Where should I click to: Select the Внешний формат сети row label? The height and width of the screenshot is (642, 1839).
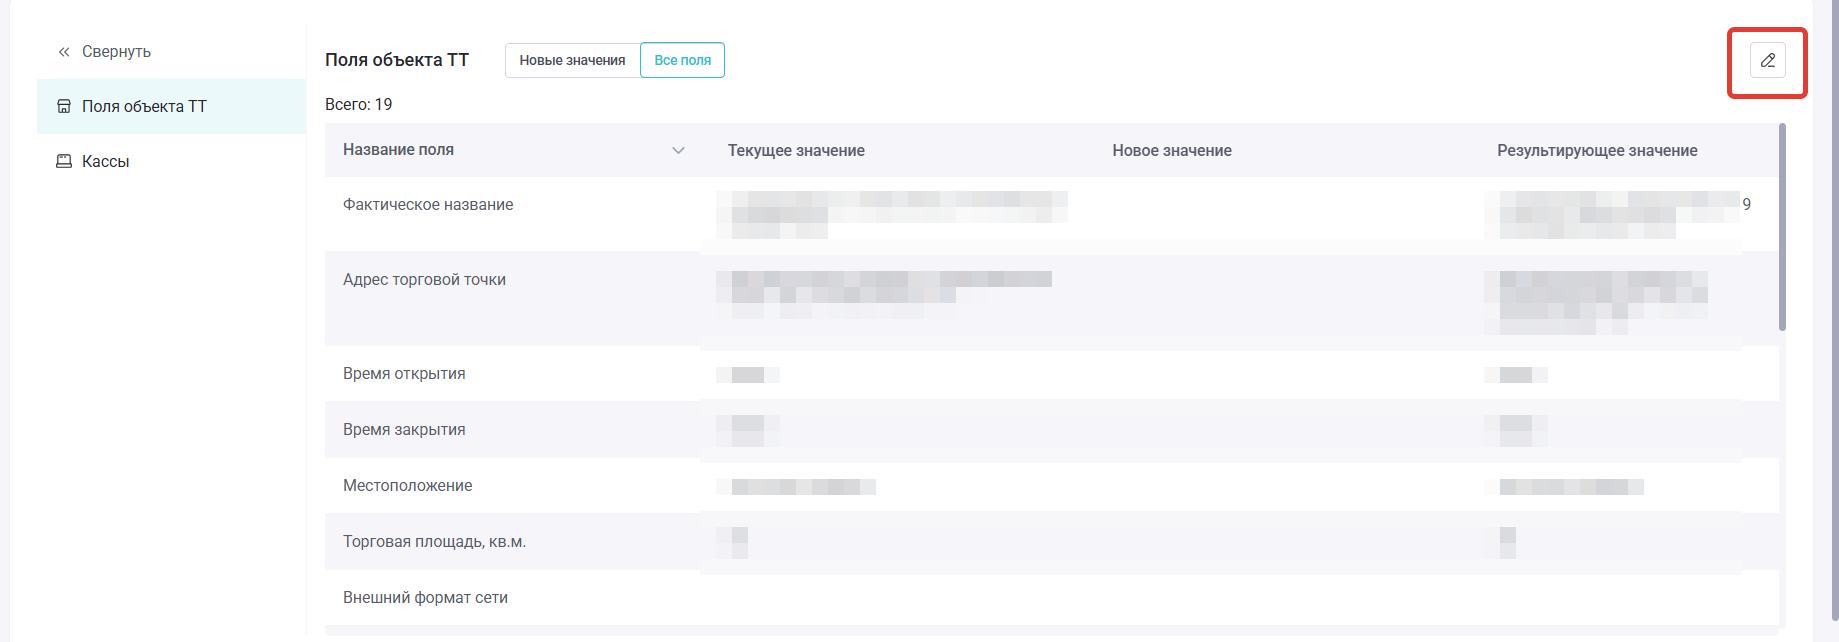(x=425, y=598)
